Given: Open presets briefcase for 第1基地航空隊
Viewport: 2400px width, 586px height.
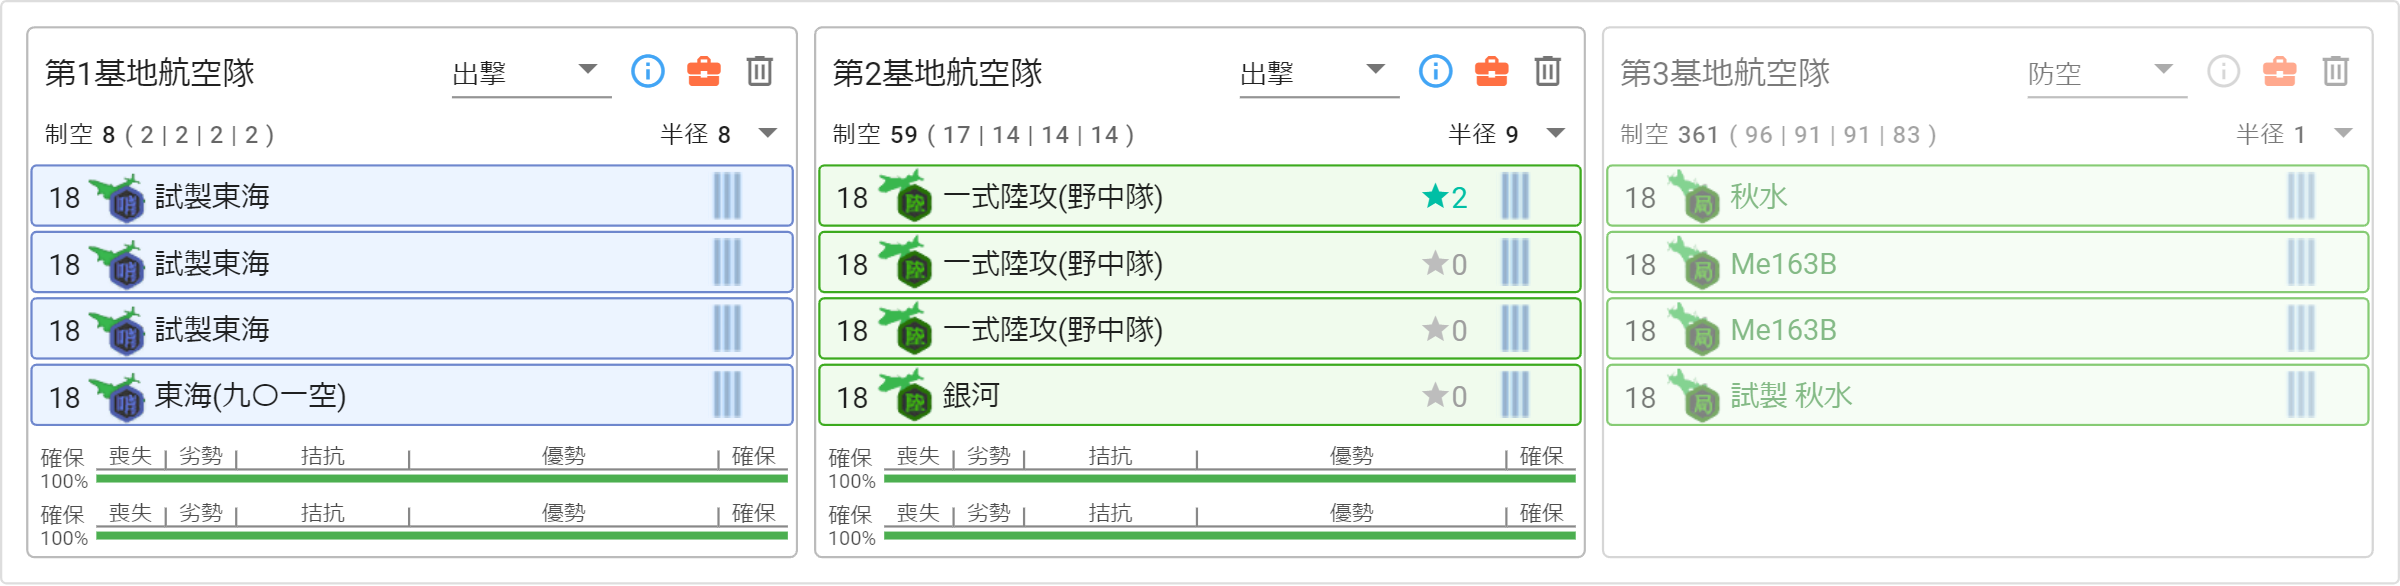Looking at the screenshot, I should tap(704, 71).
